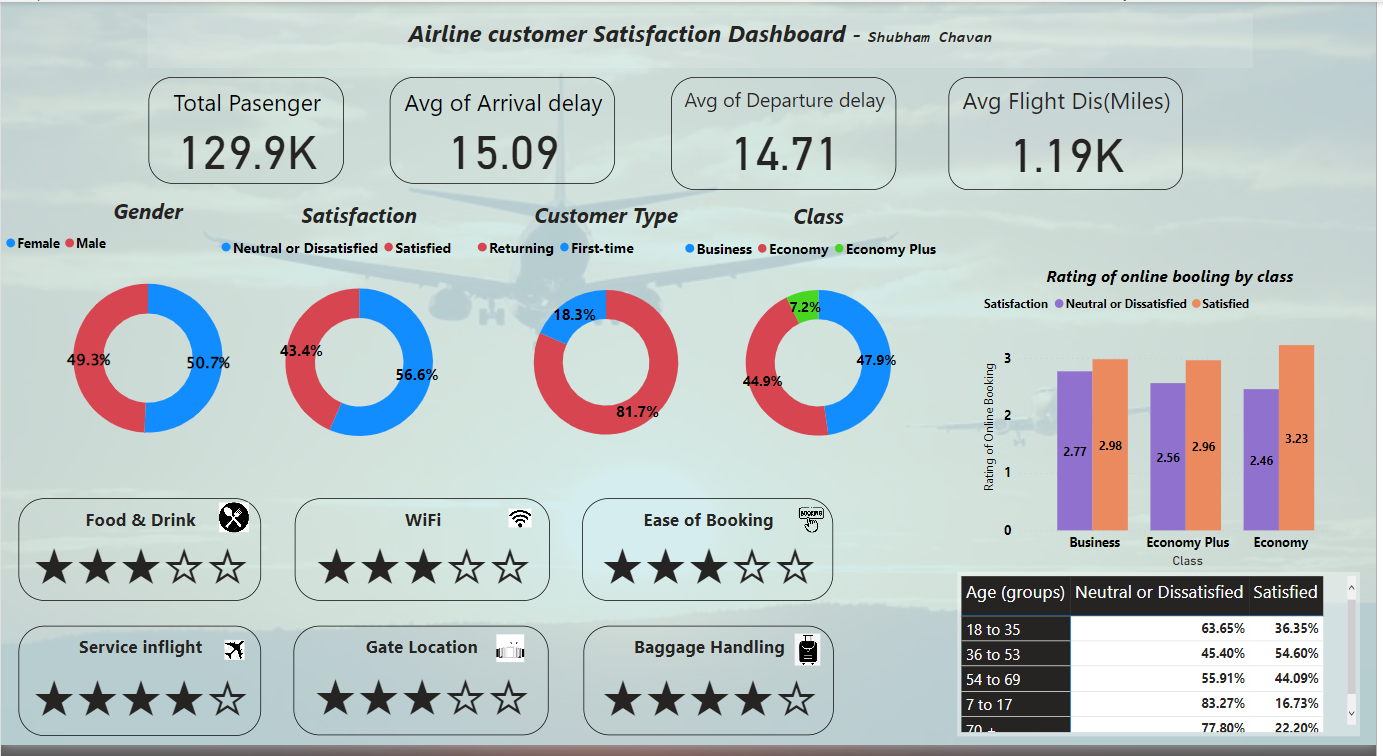Click the fork and knife icon on Food & Drink card

click(x=234, y=518)
